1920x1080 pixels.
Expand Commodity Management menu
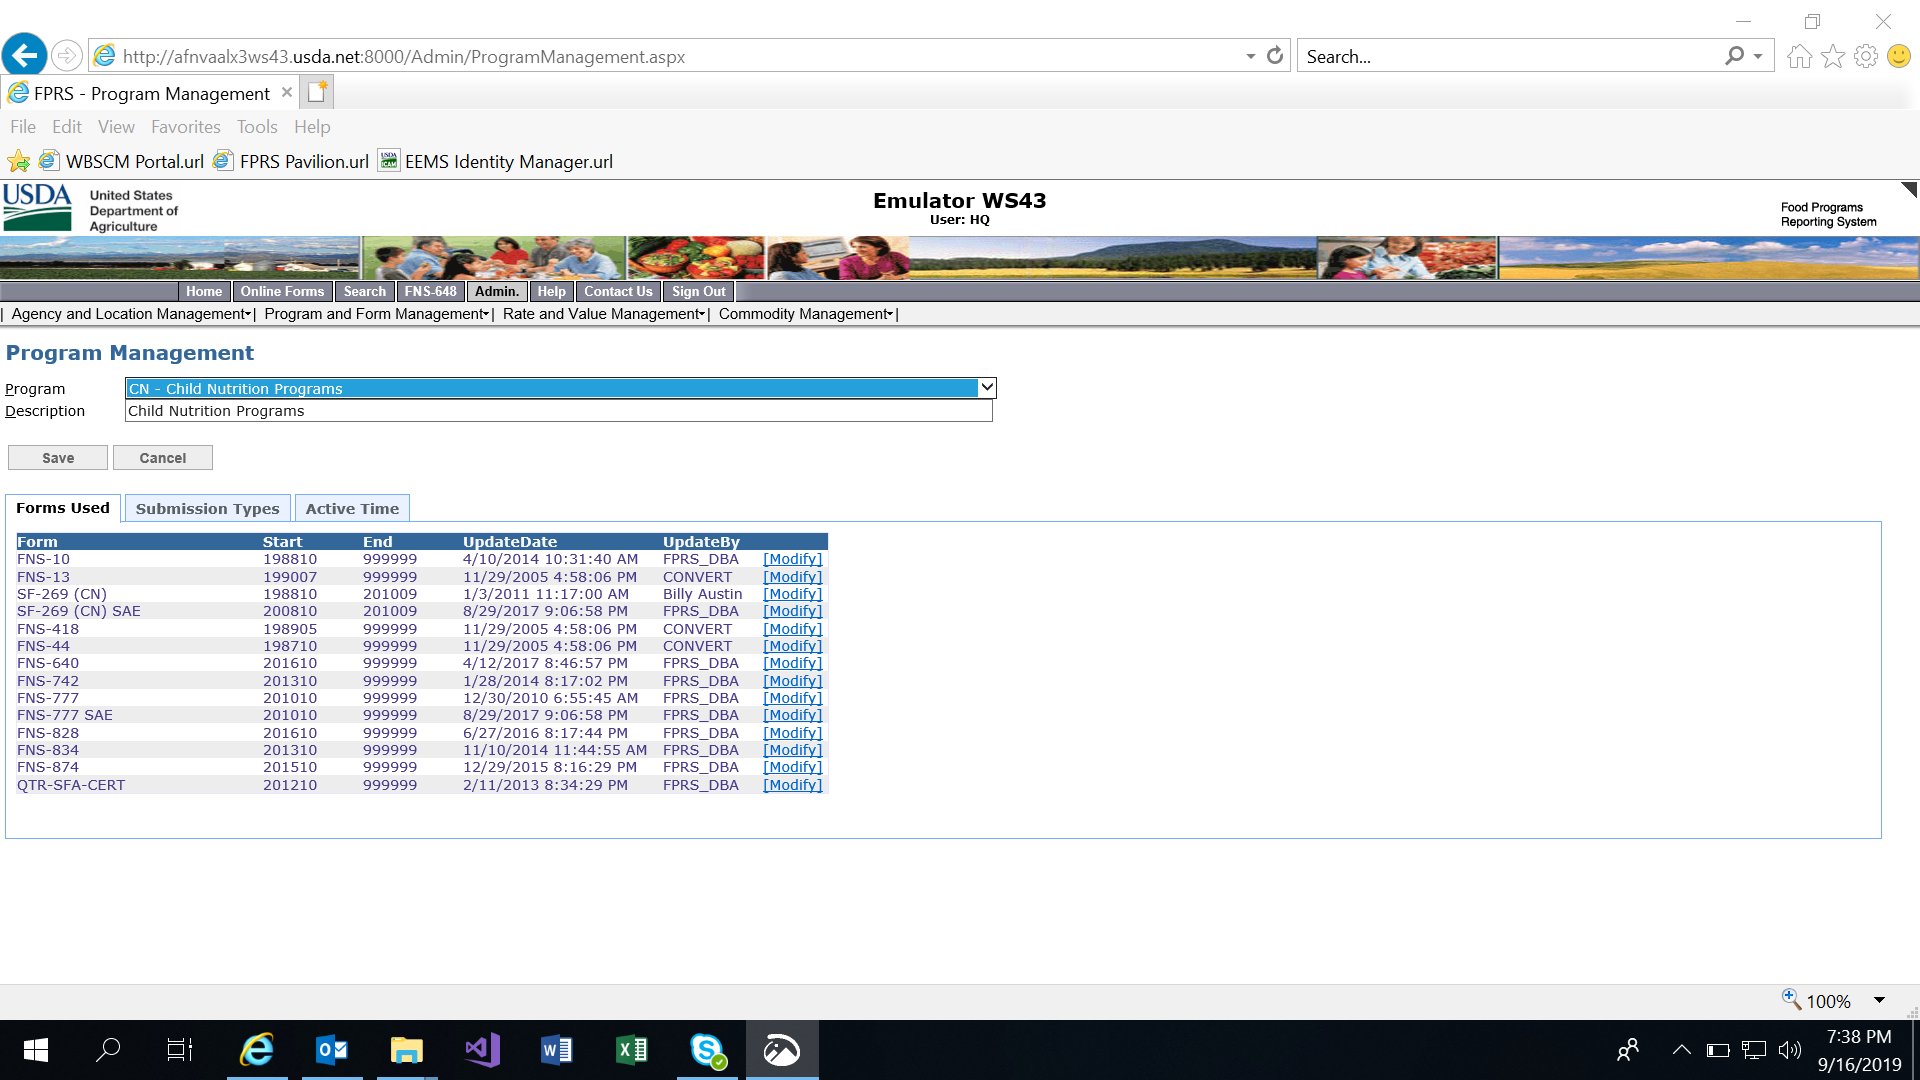coord(805,314)
